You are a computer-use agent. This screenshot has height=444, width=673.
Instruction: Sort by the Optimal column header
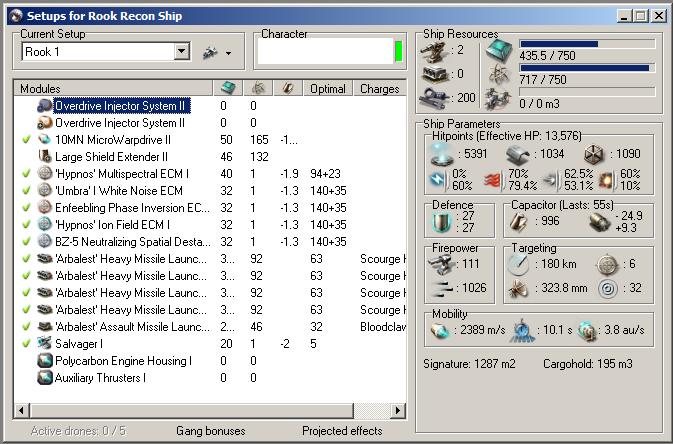pos(327,89)
